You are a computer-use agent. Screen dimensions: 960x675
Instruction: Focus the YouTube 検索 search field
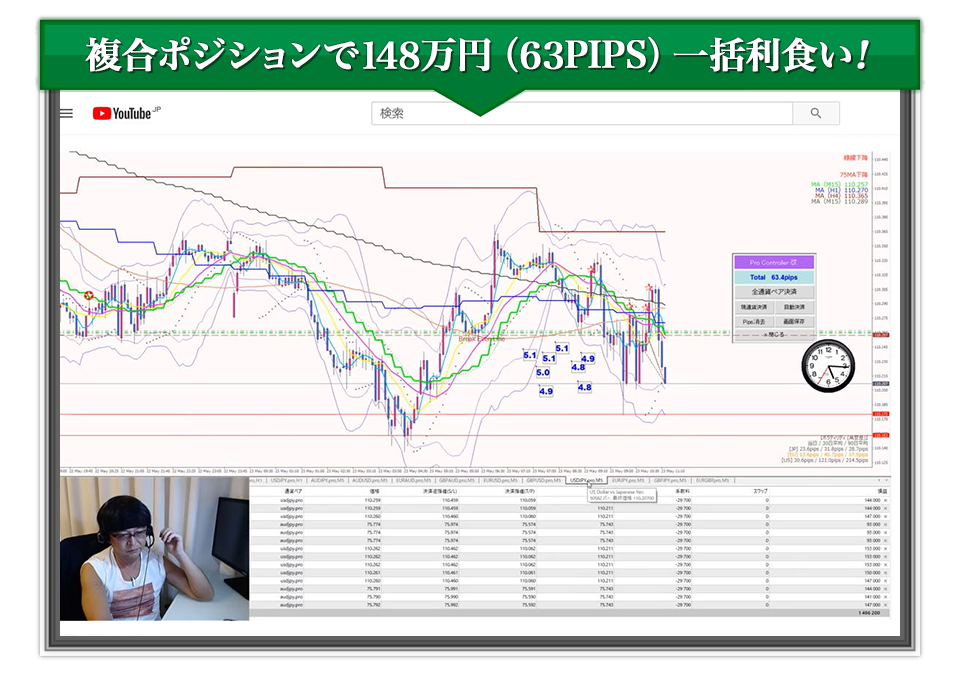coord(582,113)
